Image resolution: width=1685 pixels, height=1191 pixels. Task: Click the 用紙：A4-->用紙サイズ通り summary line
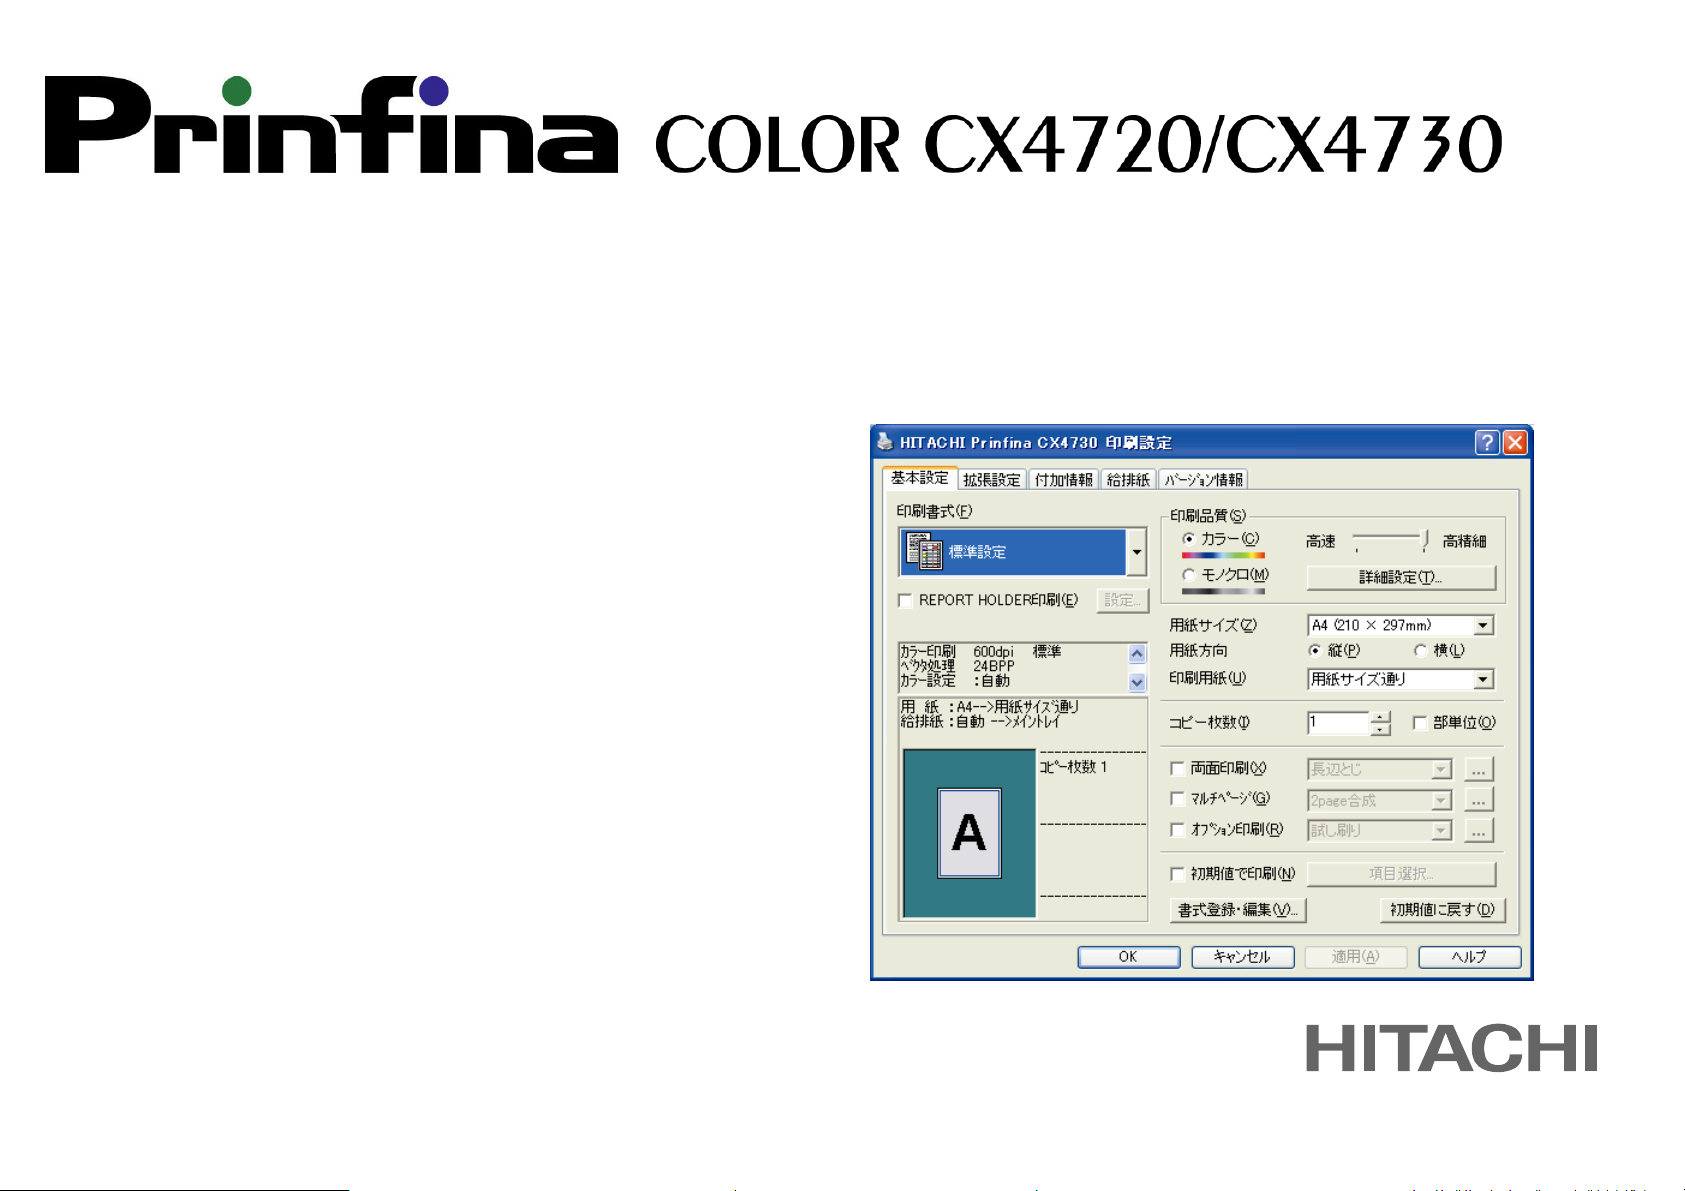tap(989, 707)
